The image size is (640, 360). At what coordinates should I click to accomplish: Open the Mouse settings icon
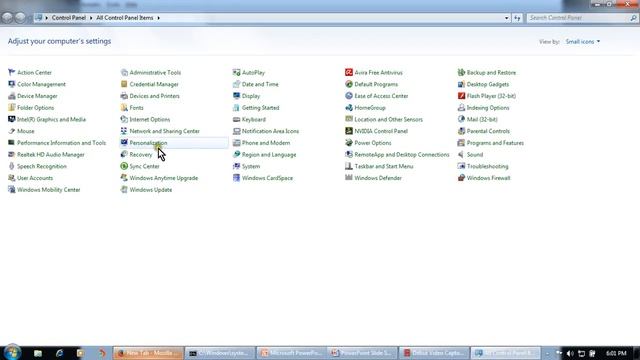[11, 131]
